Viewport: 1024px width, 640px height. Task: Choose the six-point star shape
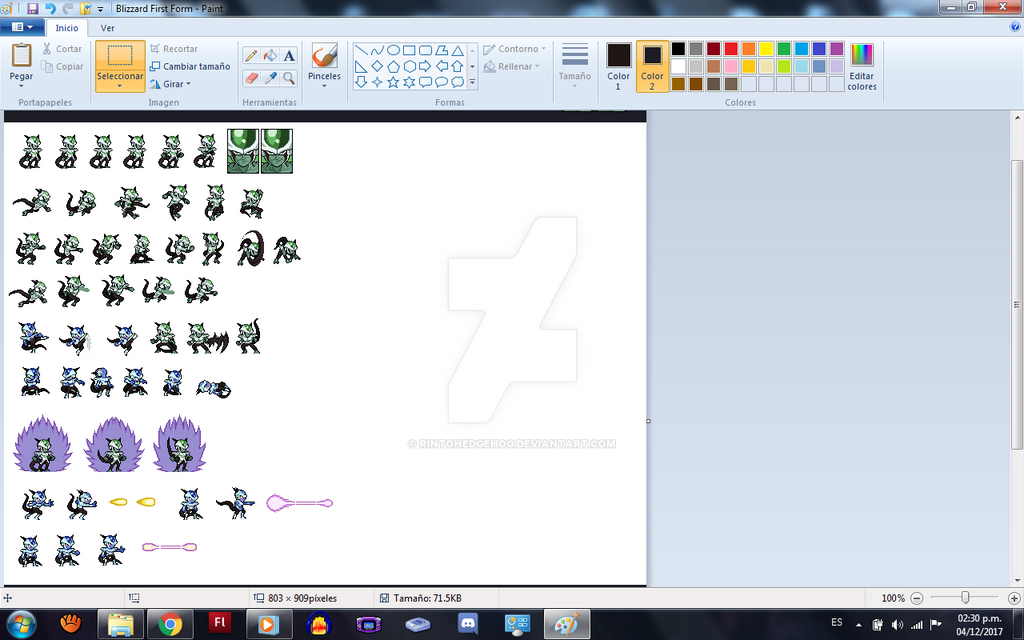[x=409, y=82]
